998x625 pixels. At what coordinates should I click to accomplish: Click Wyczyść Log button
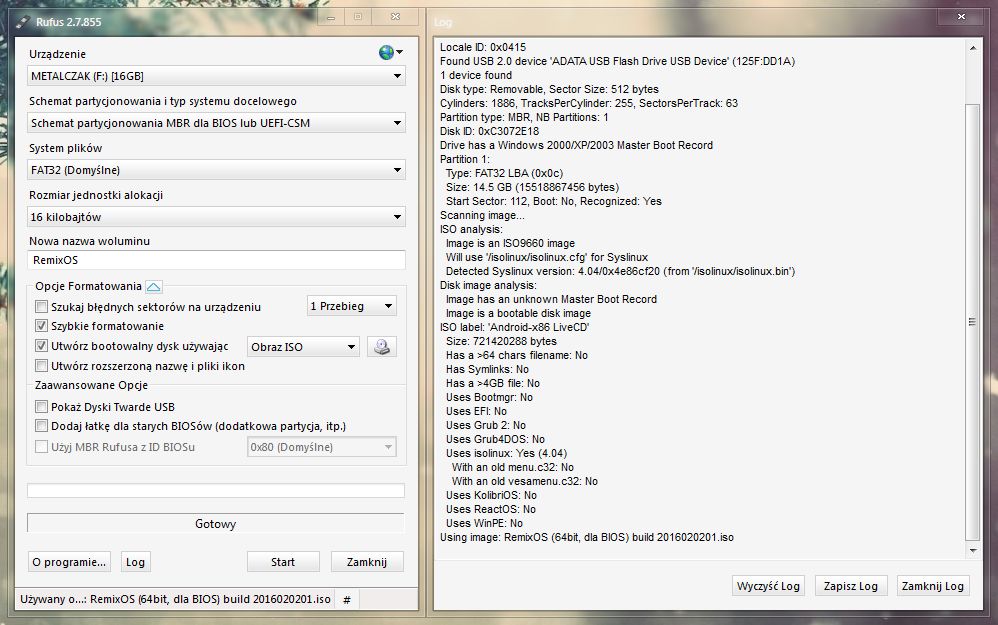tap(768, 586)
